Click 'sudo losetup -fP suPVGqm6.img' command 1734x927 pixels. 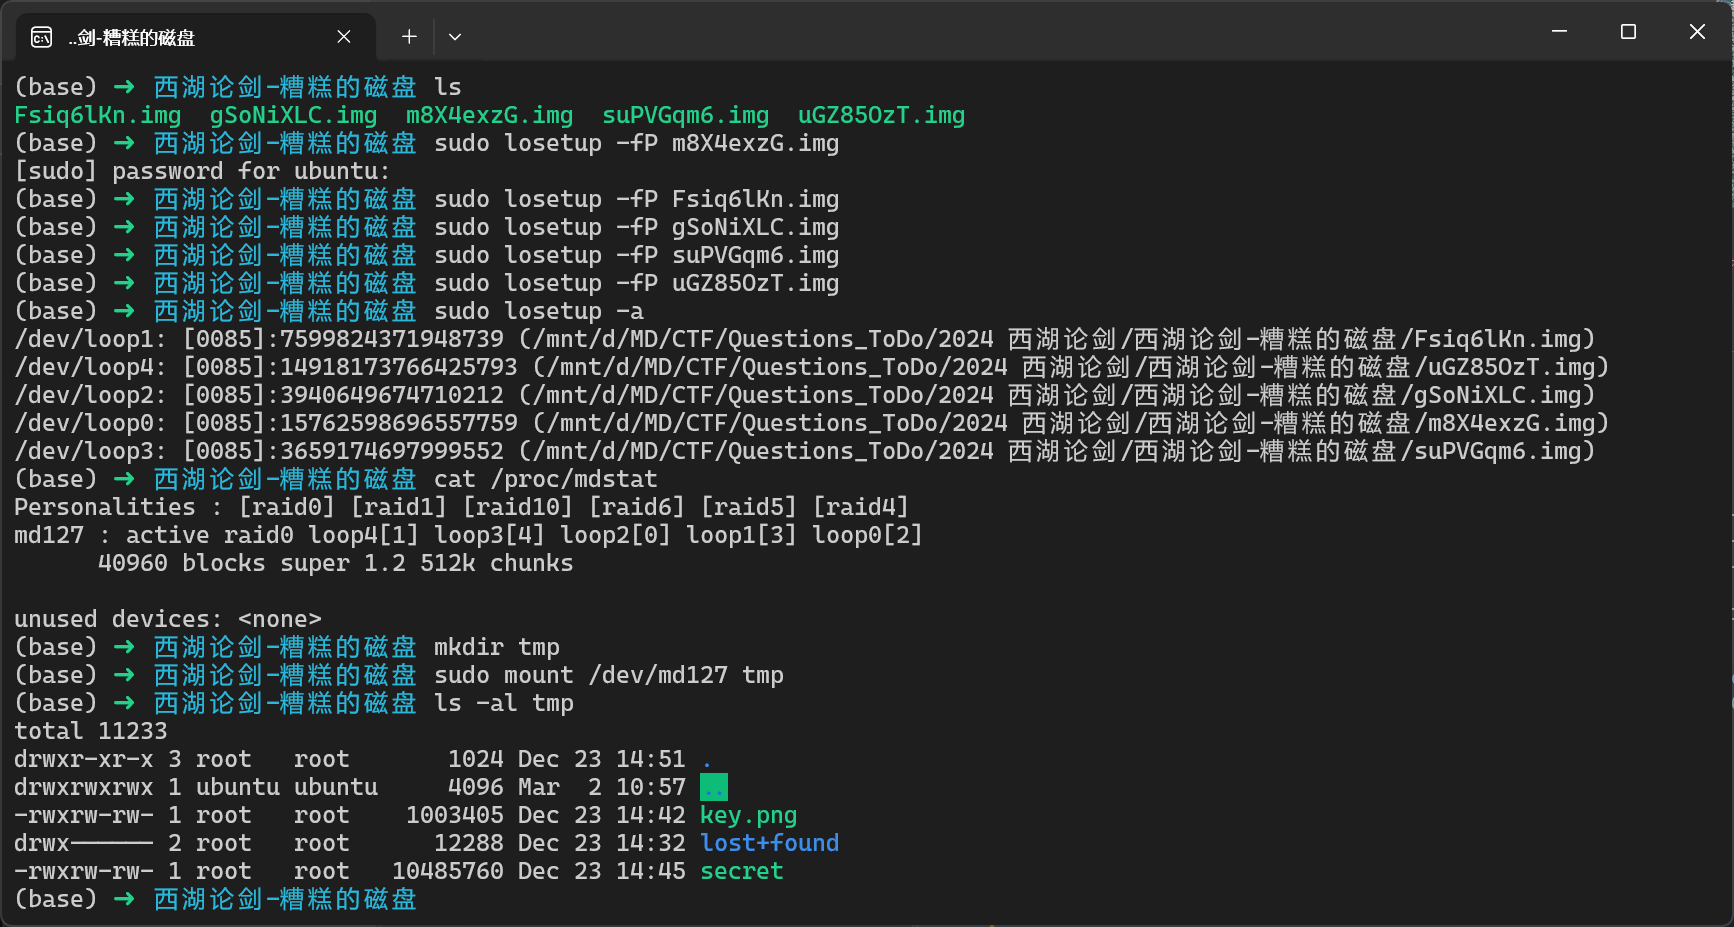(637, 255)
